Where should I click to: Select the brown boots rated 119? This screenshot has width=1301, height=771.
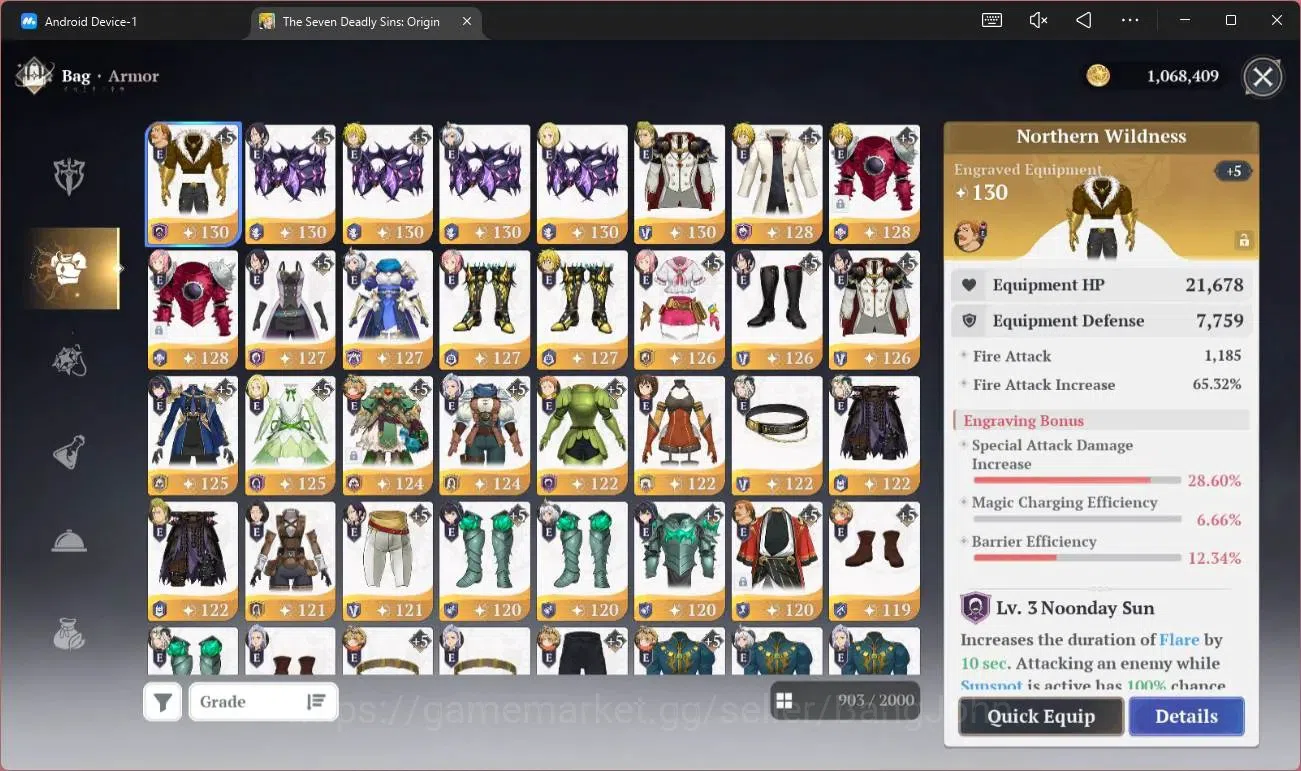coord(874,562)
